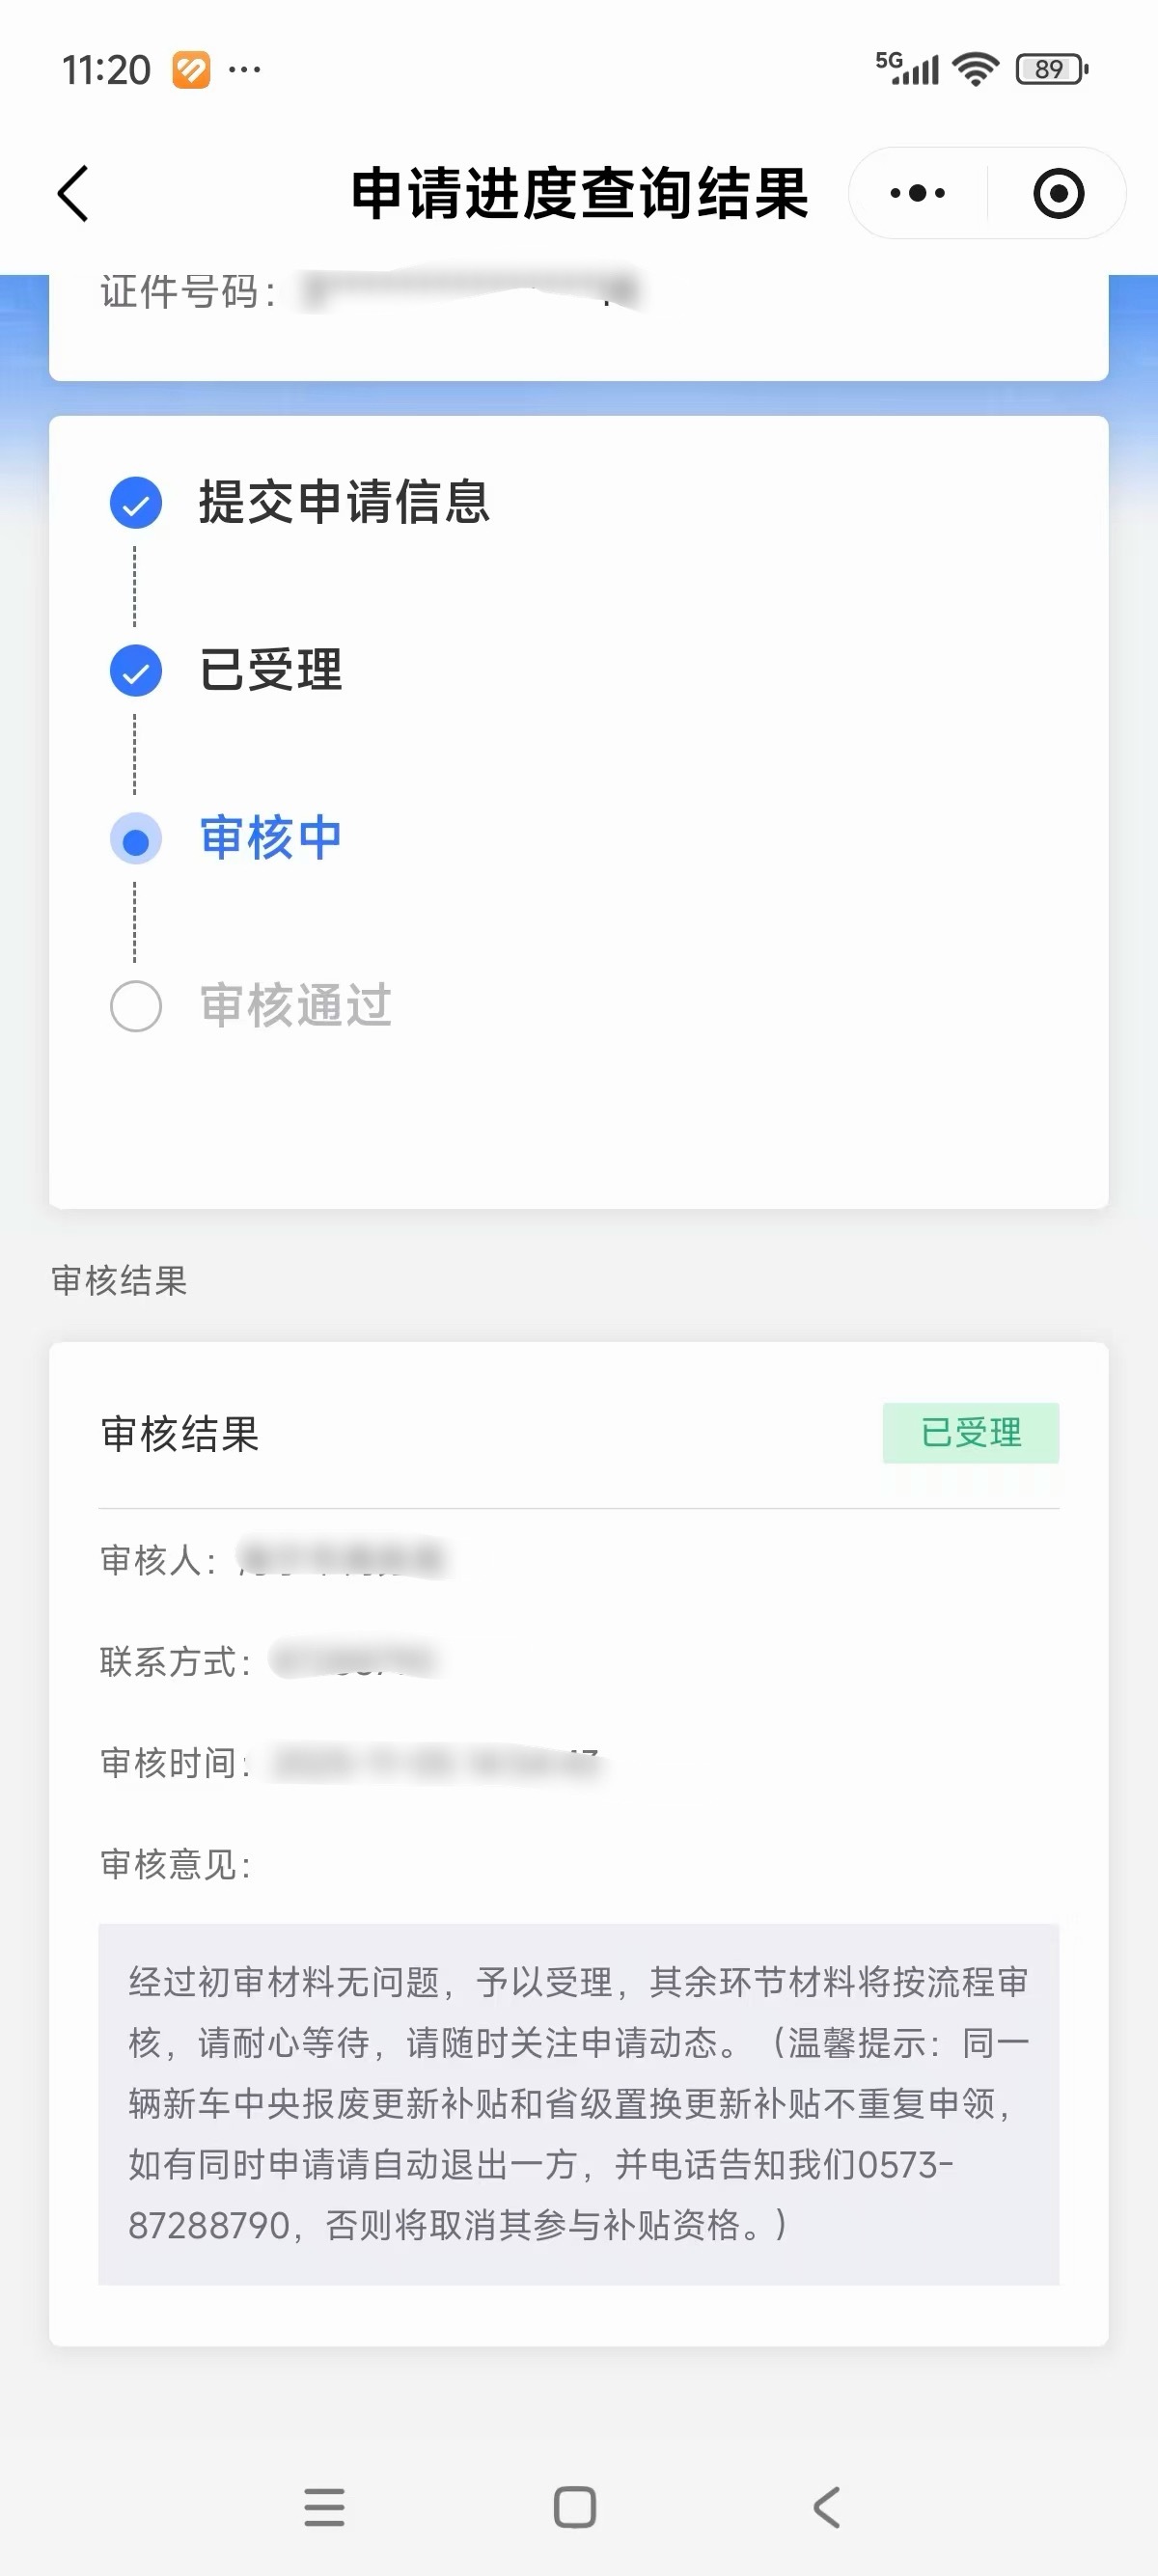Tap the WiFi signal icon
This screenshot has height=2576, width=1158.
(975, 69)
